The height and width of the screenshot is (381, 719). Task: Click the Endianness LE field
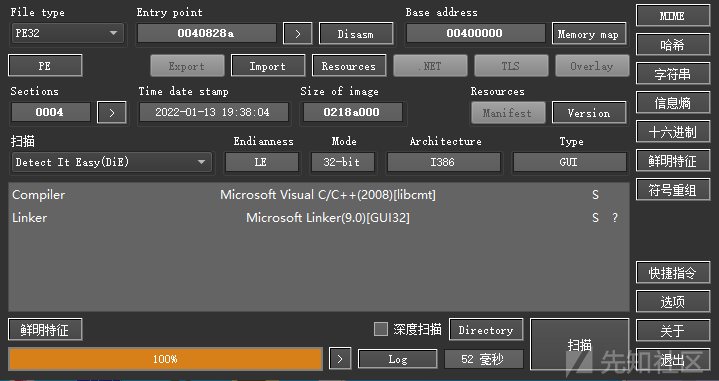[x=261, y=162]
